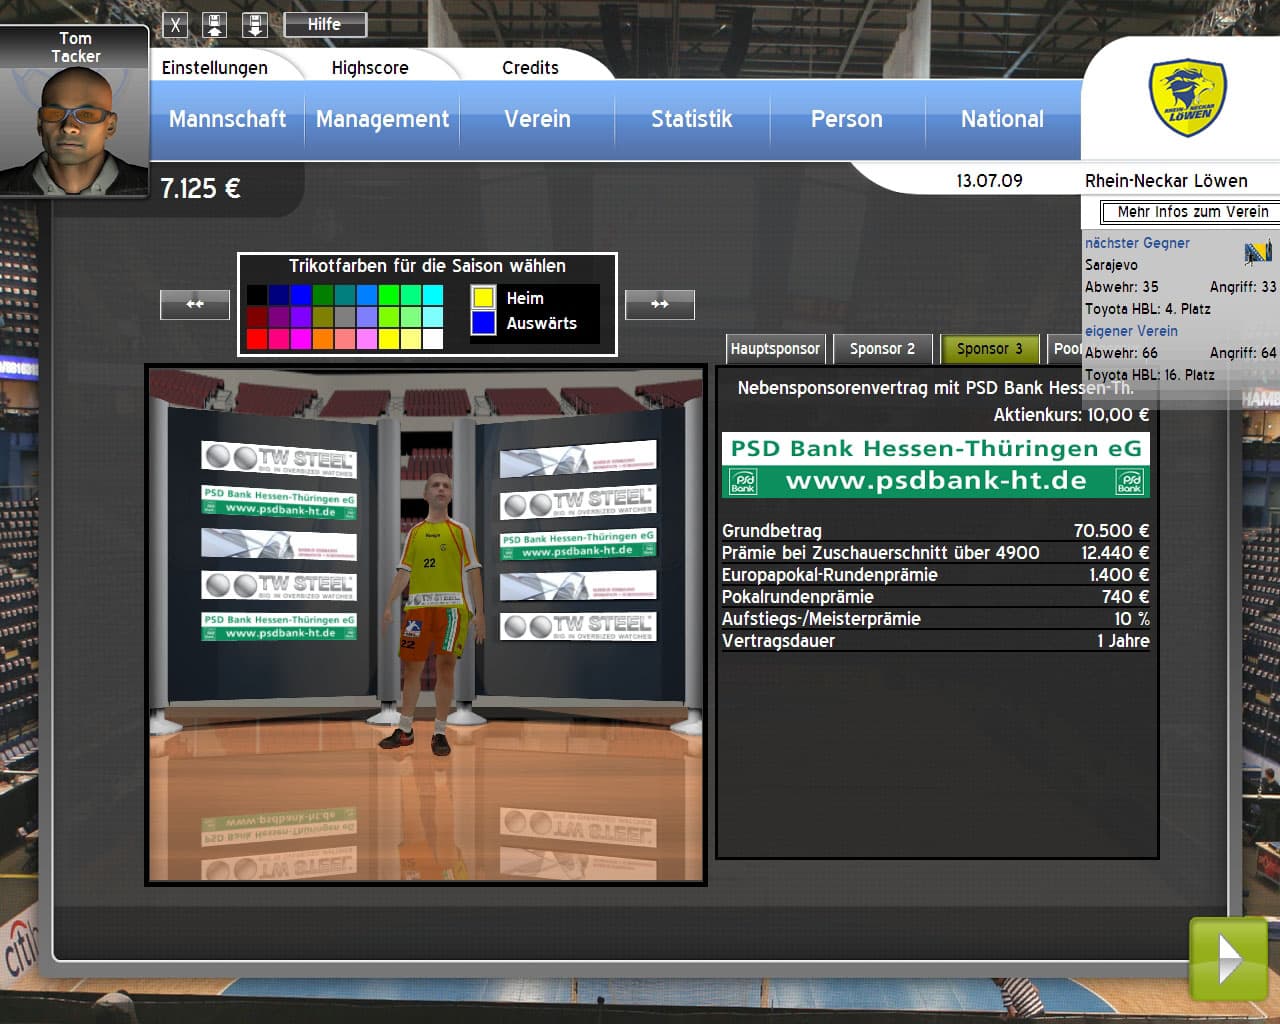Pick magenta from palette bottom row

click(x=301, y=339)
